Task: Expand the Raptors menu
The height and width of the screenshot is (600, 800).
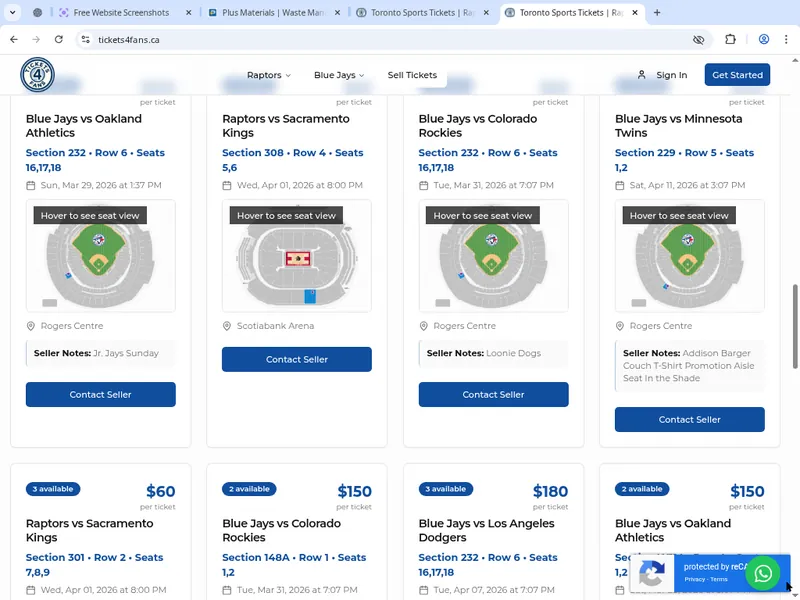Action: click(x=269, y=75)
